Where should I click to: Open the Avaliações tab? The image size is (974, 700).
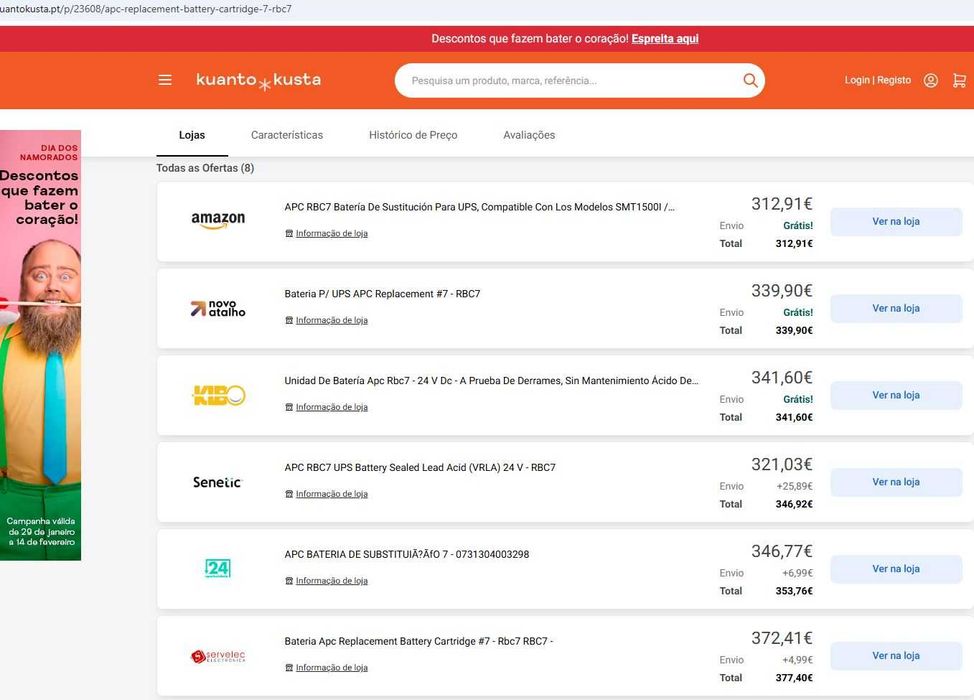click(x=529, y=135)
